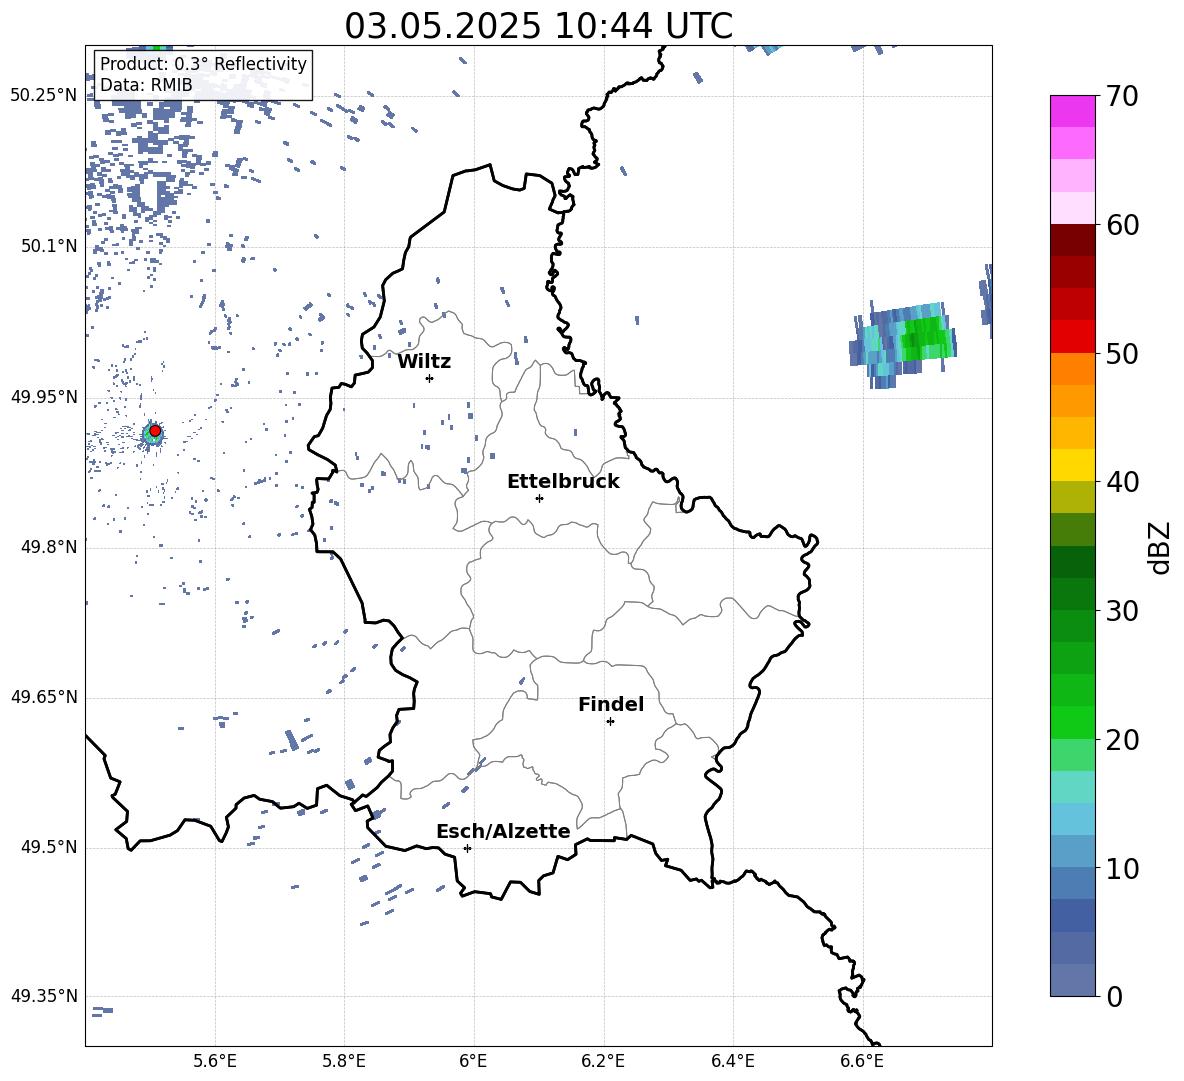Click the dBZ colorbar axis title
Image resolution: width=1184 pixels, height=1081 pixels.
(1160, 547)
